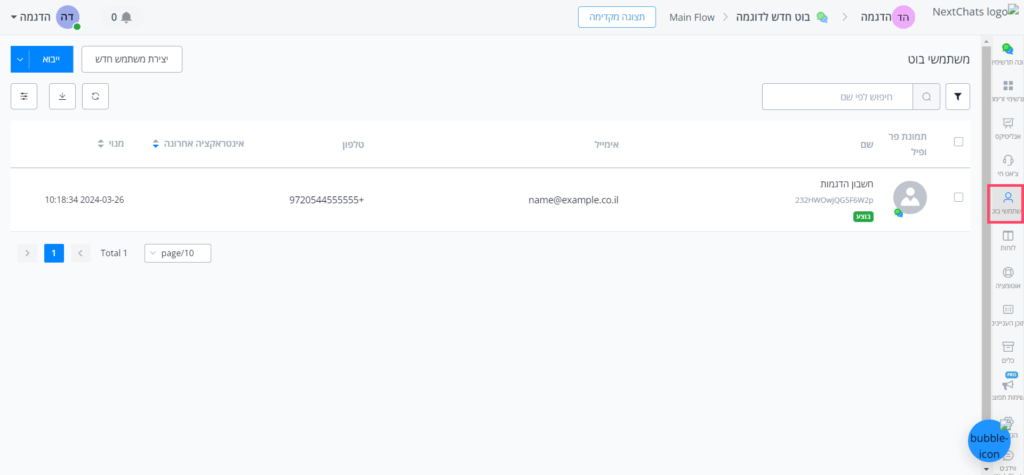Click the Total 1 label

click(x=114, y=254)
